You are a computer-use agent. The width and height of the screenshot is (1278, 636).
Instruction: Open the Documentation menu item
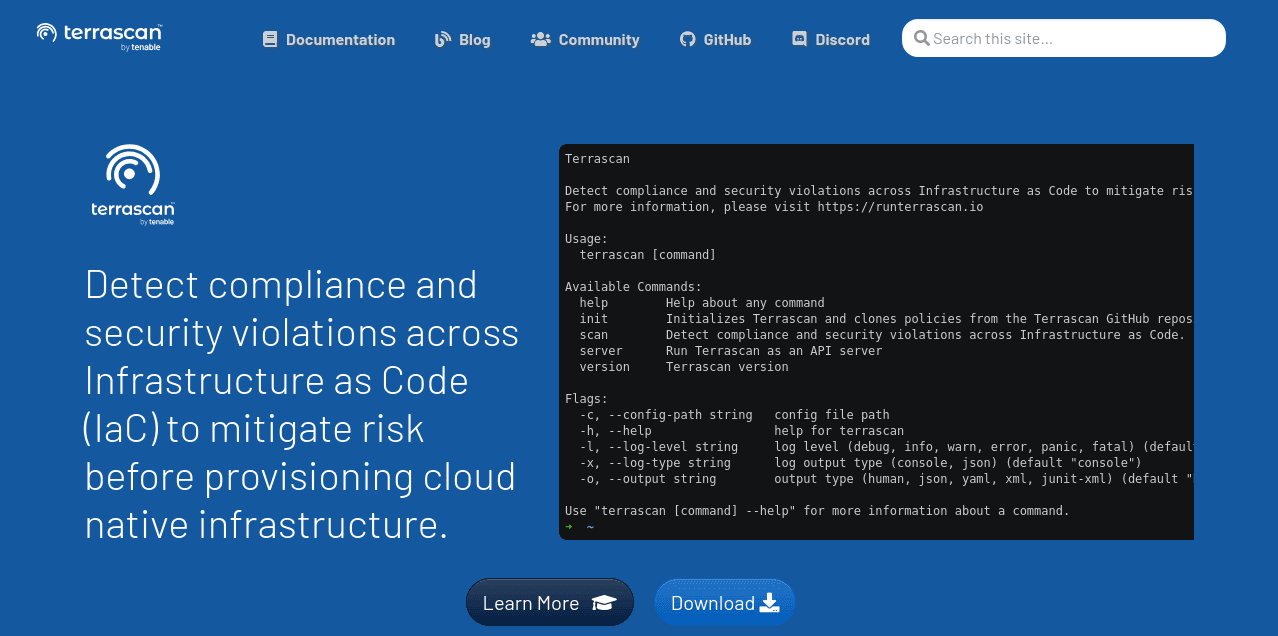(329, 40)
